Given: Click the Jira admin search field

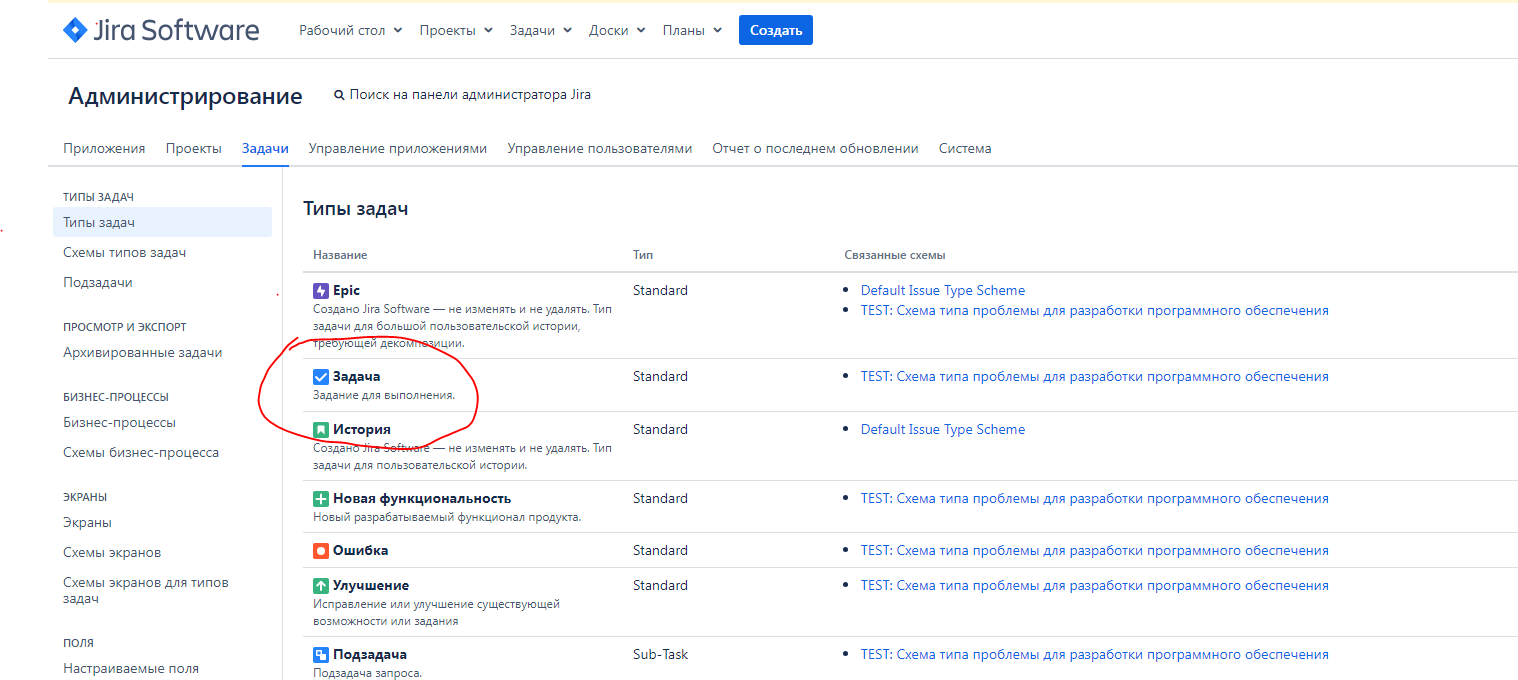Looking at the screenshot, I should (470, 95).
